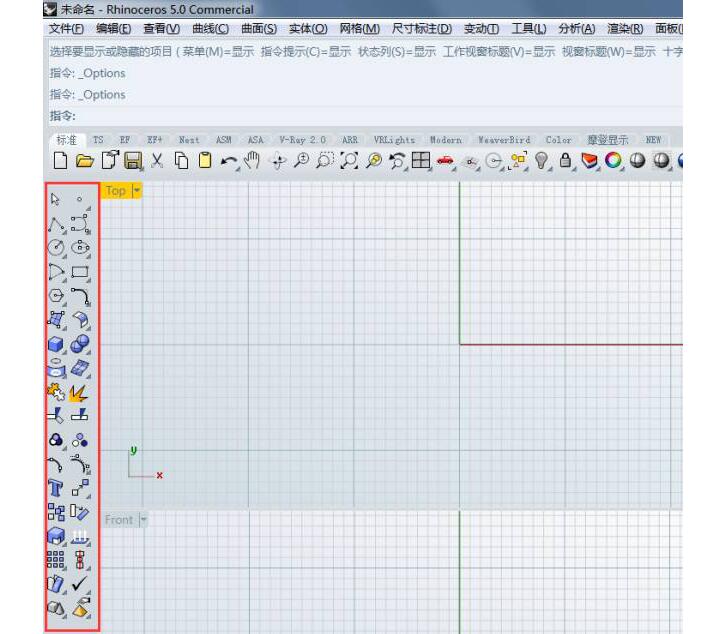Open the 工具(L) menu
Image resolution: width=727 pixels, height=634 pixels.
(529, 29)
